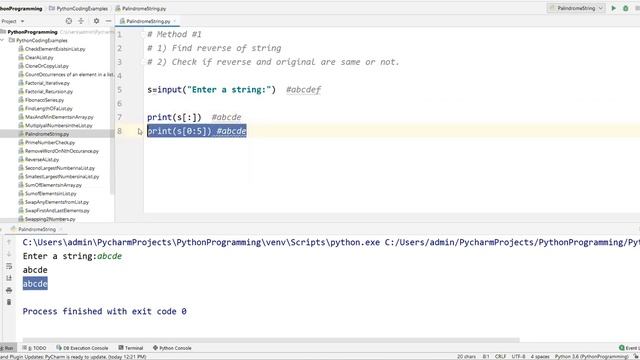Click the PyCharm update notification in status bar
The image size is (640, 360).
pyautogui.click(x=73, y=357)
